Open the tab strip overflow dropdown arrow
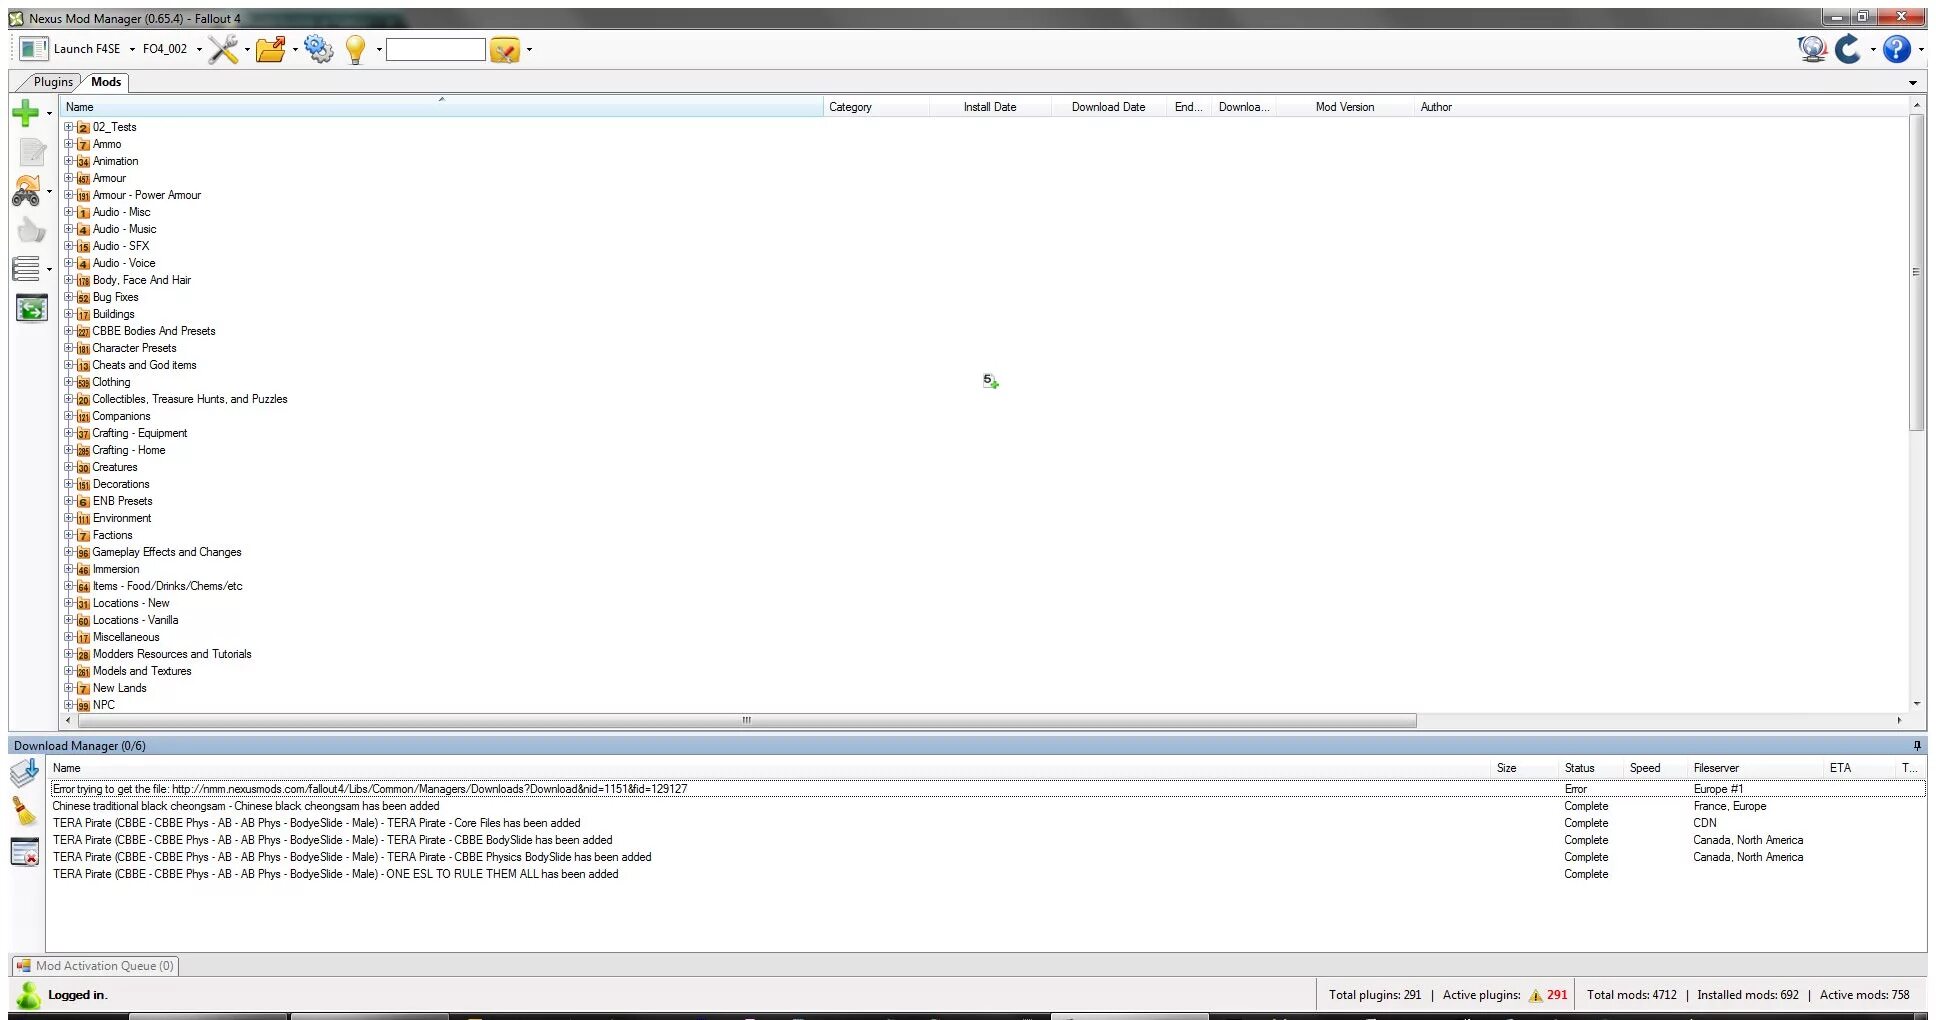 pos(1913,83)
